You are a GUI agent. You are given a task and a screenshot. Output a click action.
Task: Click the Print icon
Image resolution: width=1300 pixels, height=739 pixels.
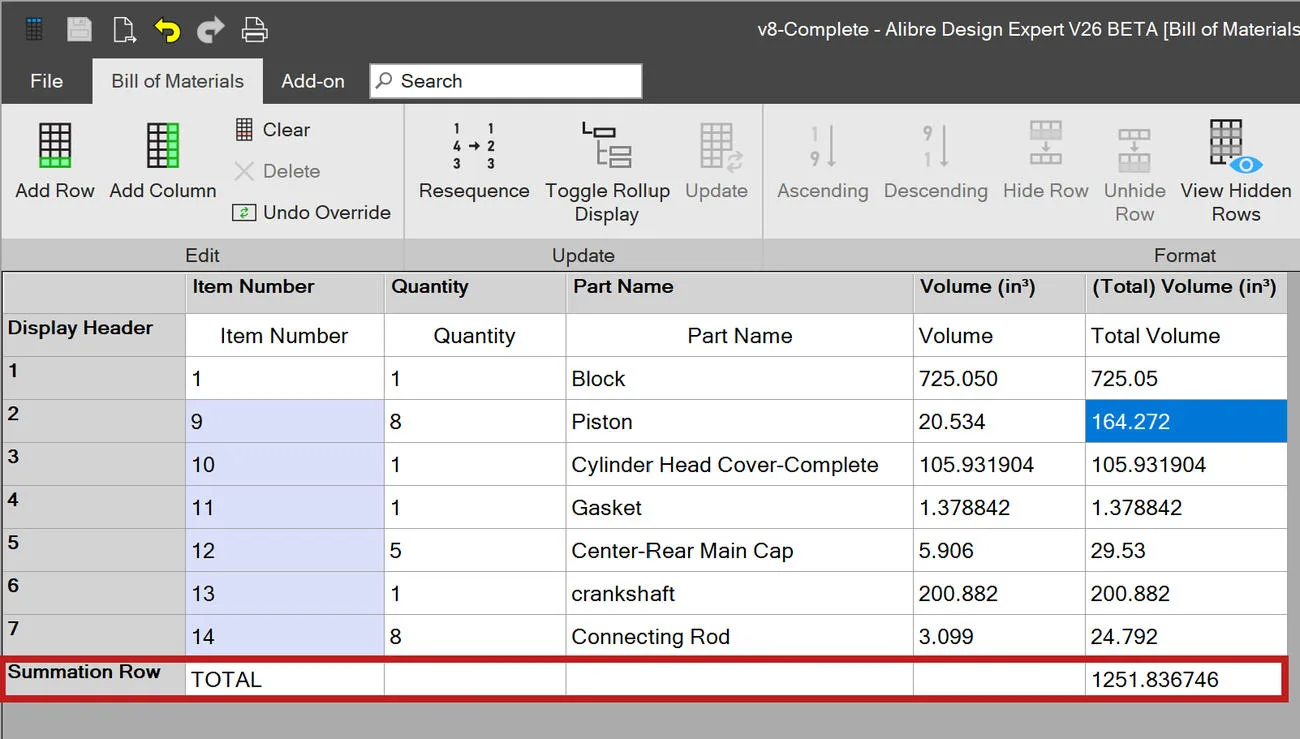(x=255, y=30)
